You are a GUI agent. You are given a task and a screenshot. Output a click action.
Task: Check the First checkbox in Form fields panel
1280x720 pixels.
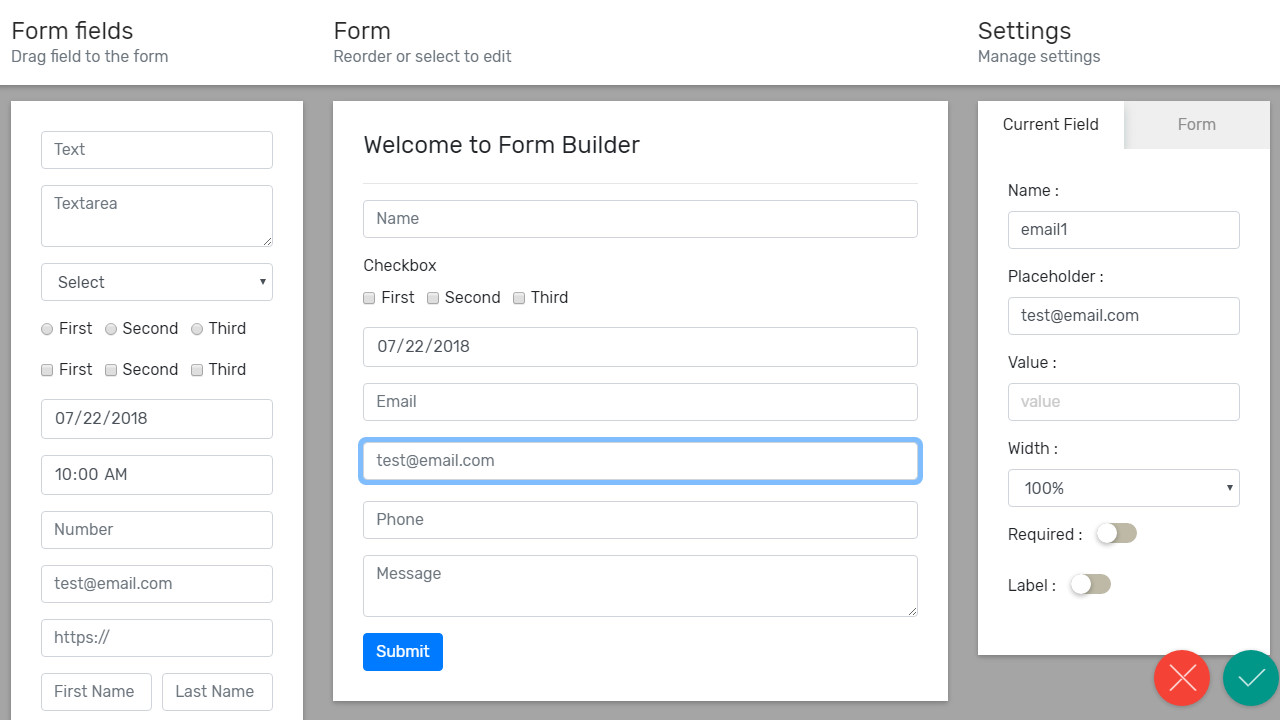tap(47, 370)
